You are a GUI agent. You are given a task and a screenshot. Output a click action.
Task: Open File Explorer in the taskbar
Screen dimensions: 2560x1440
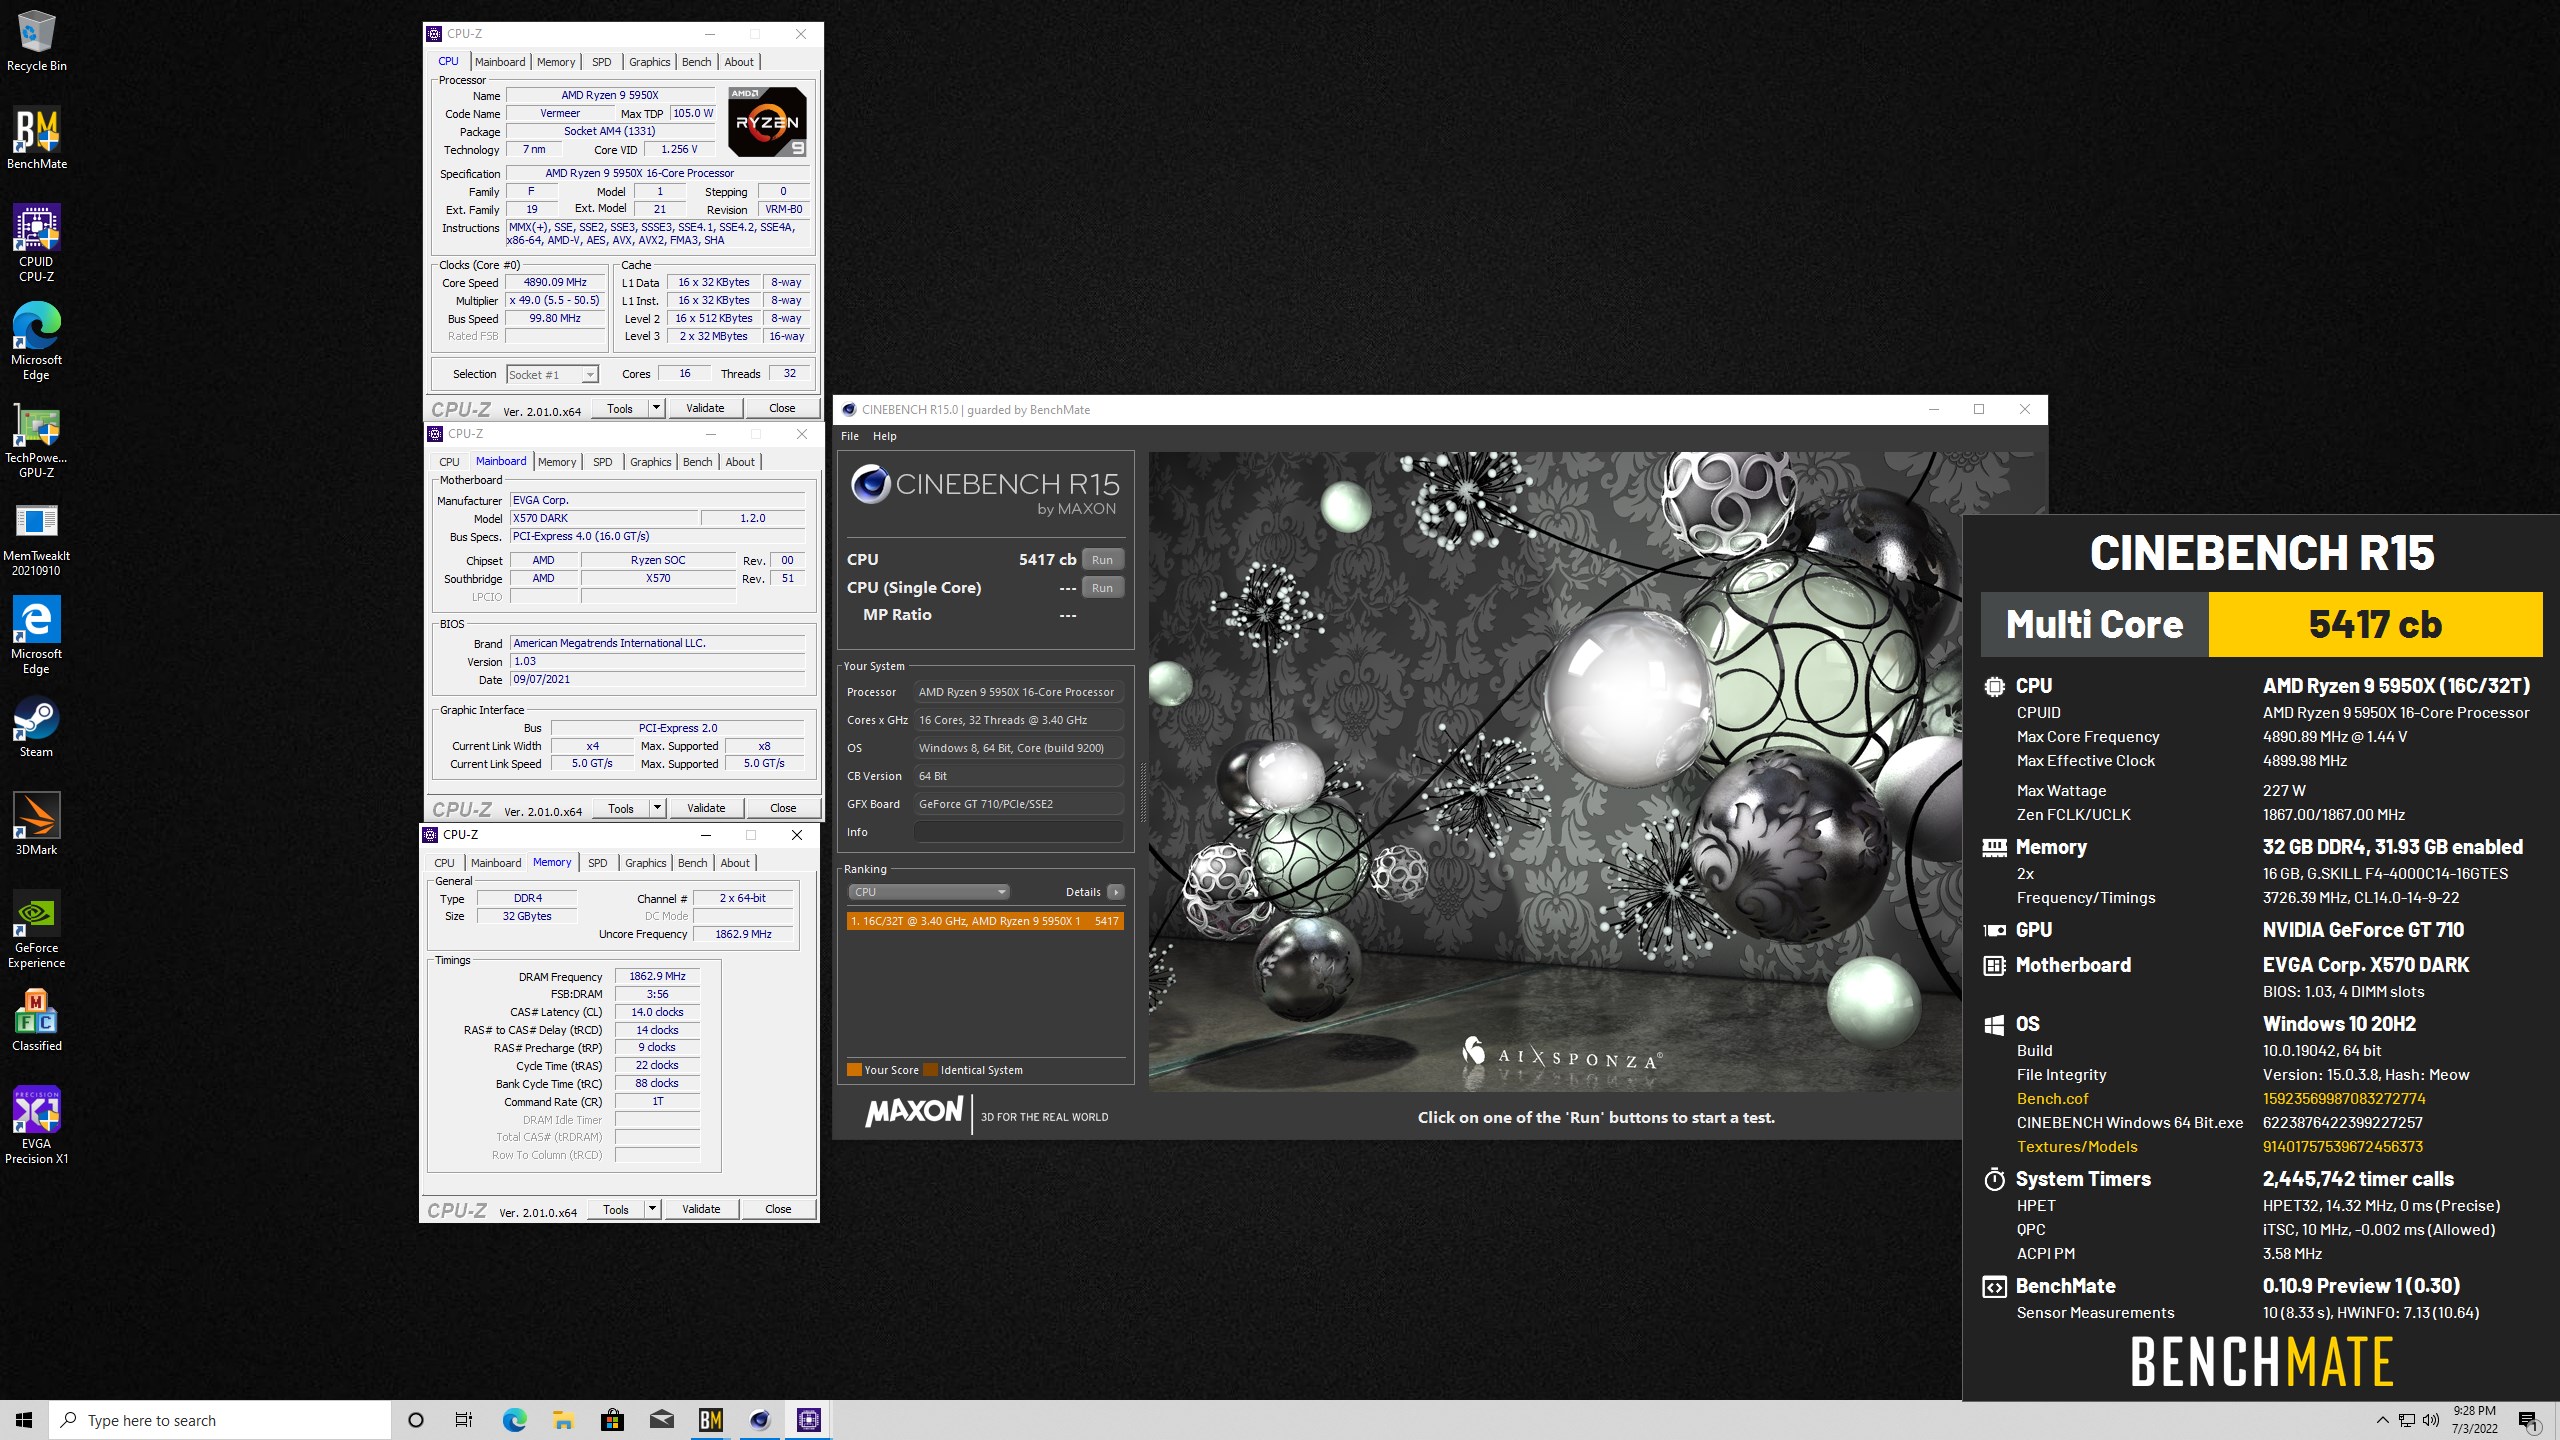coord(563,1420)
